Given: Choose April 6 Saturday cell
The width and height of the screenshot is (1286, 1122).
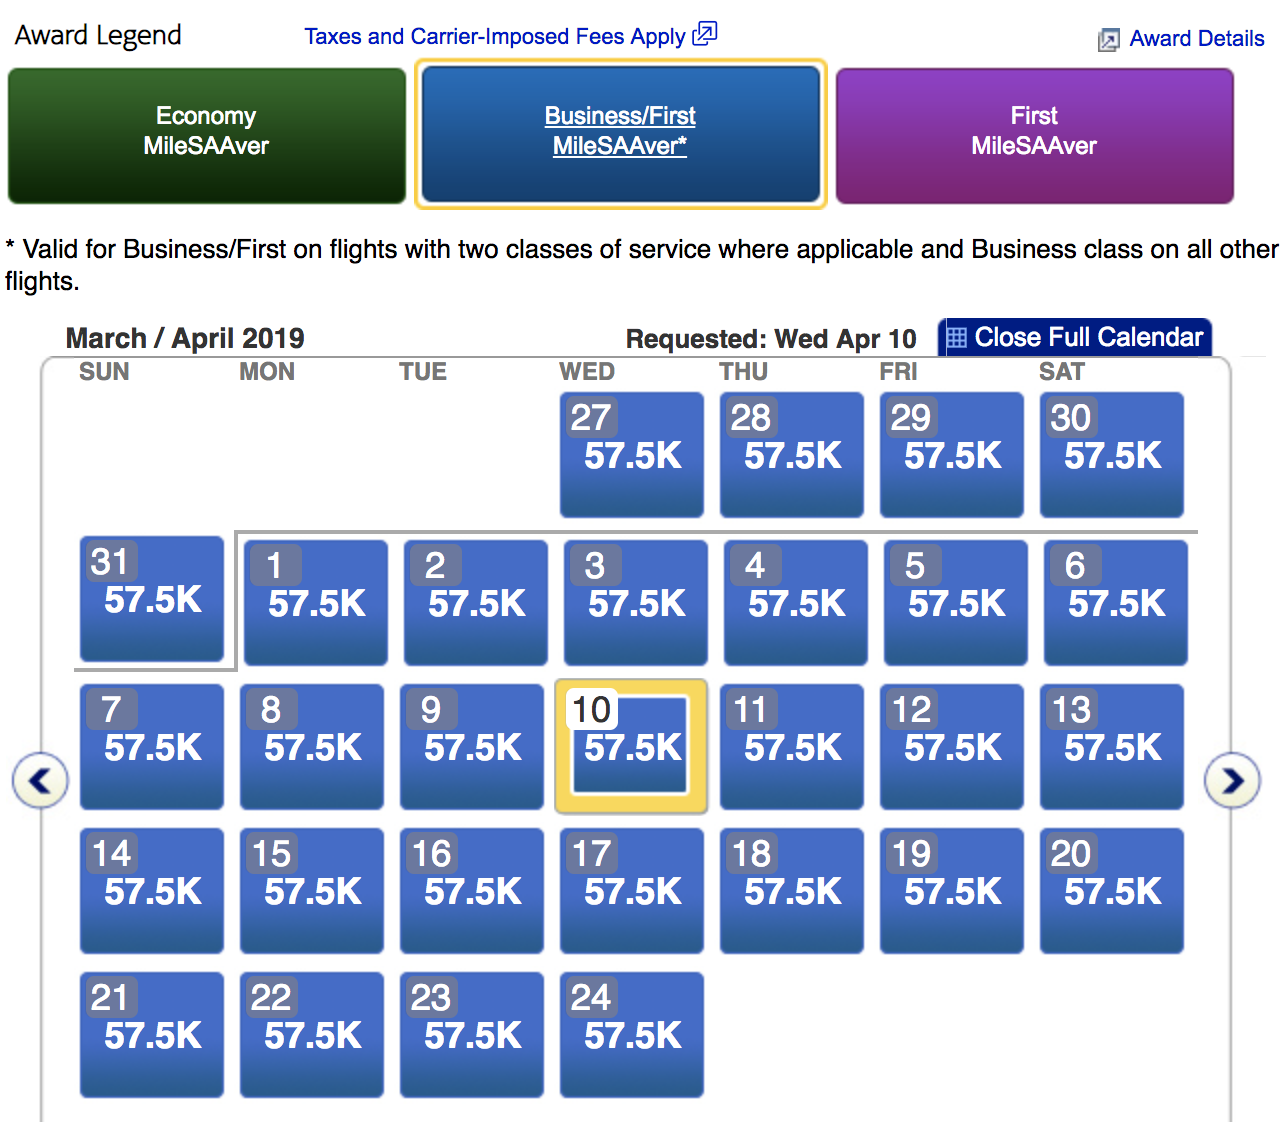Looking at the screenshot, I should (x=1116, y=603).
